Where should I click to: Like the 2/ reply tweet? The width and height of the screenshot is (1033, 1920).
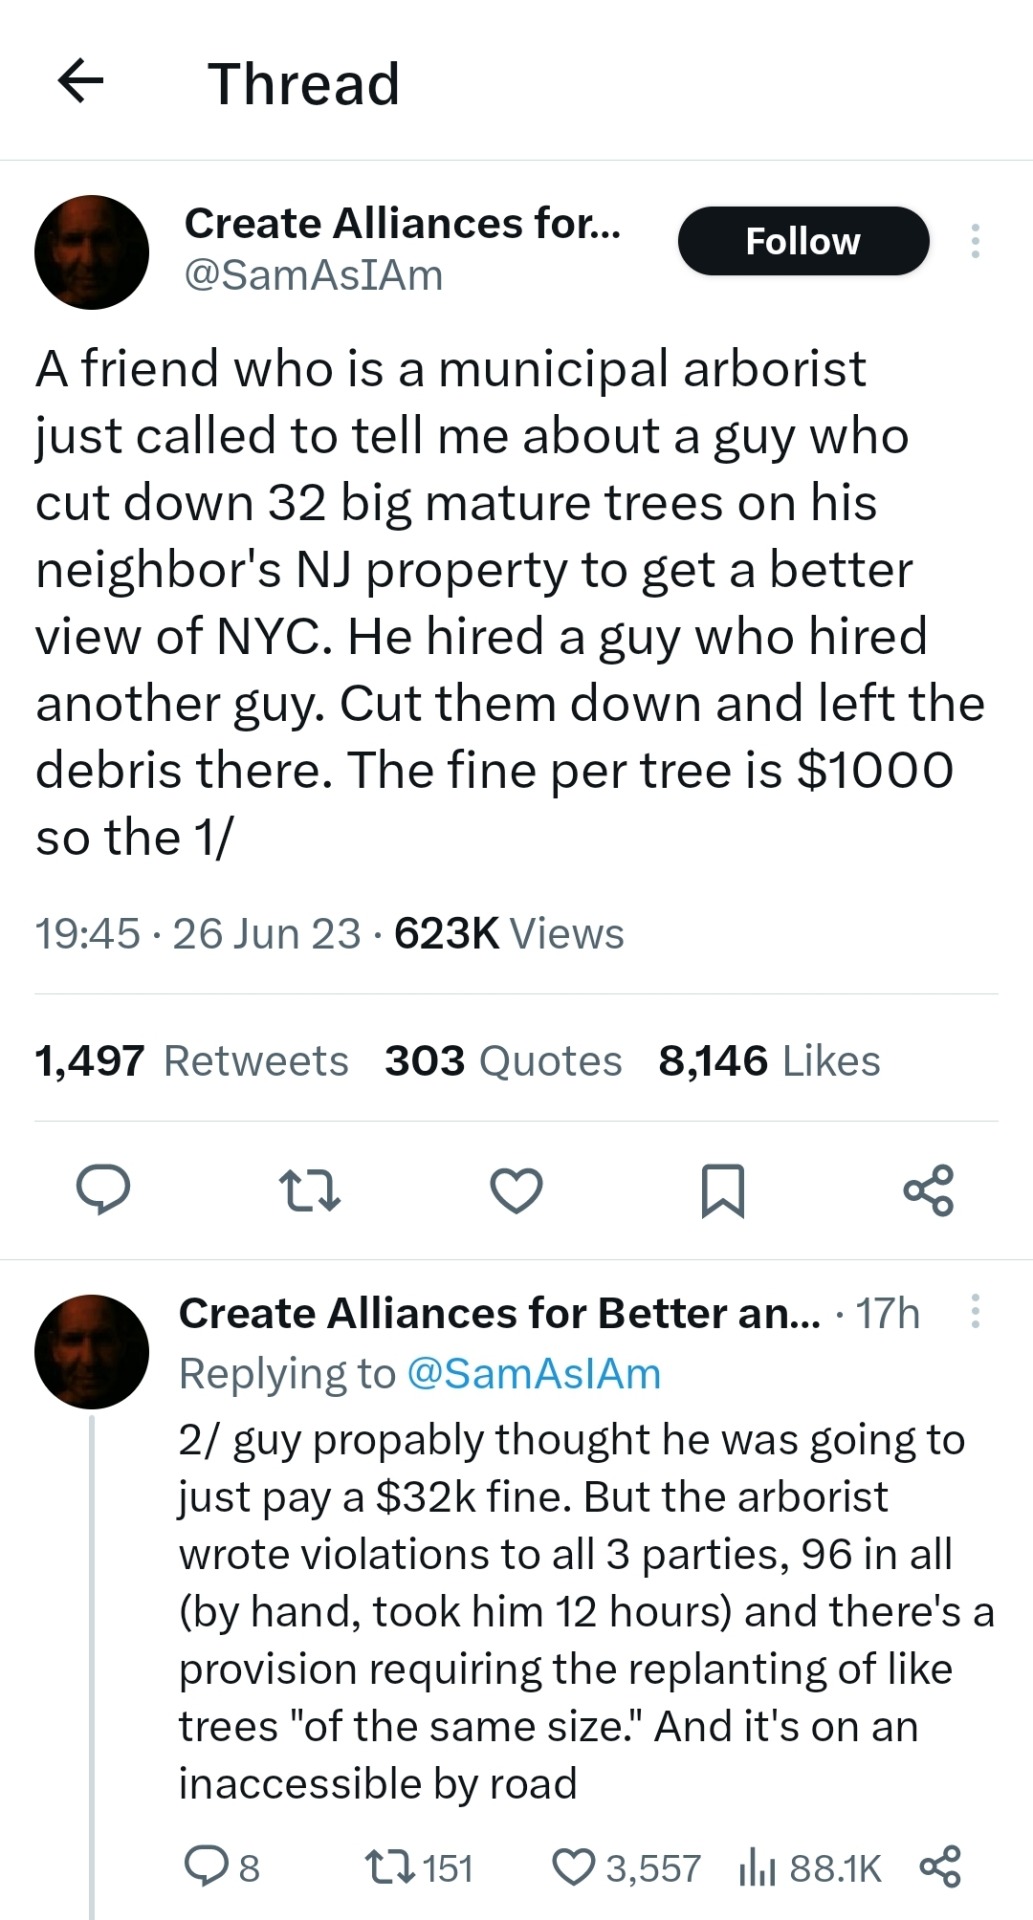tap(574, 1866)
